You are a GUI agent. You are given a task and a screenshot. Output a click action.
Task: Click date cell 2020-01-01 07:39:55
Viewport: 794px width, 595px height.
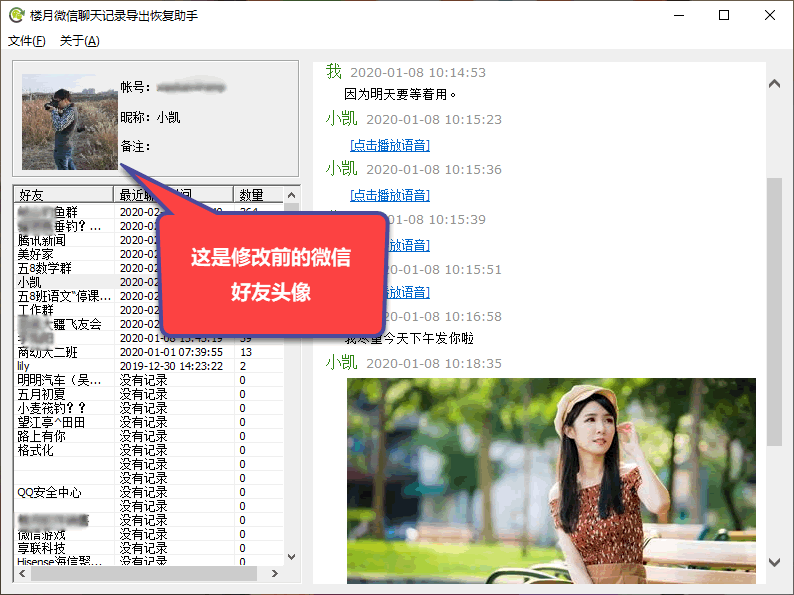tap(171, 352)
